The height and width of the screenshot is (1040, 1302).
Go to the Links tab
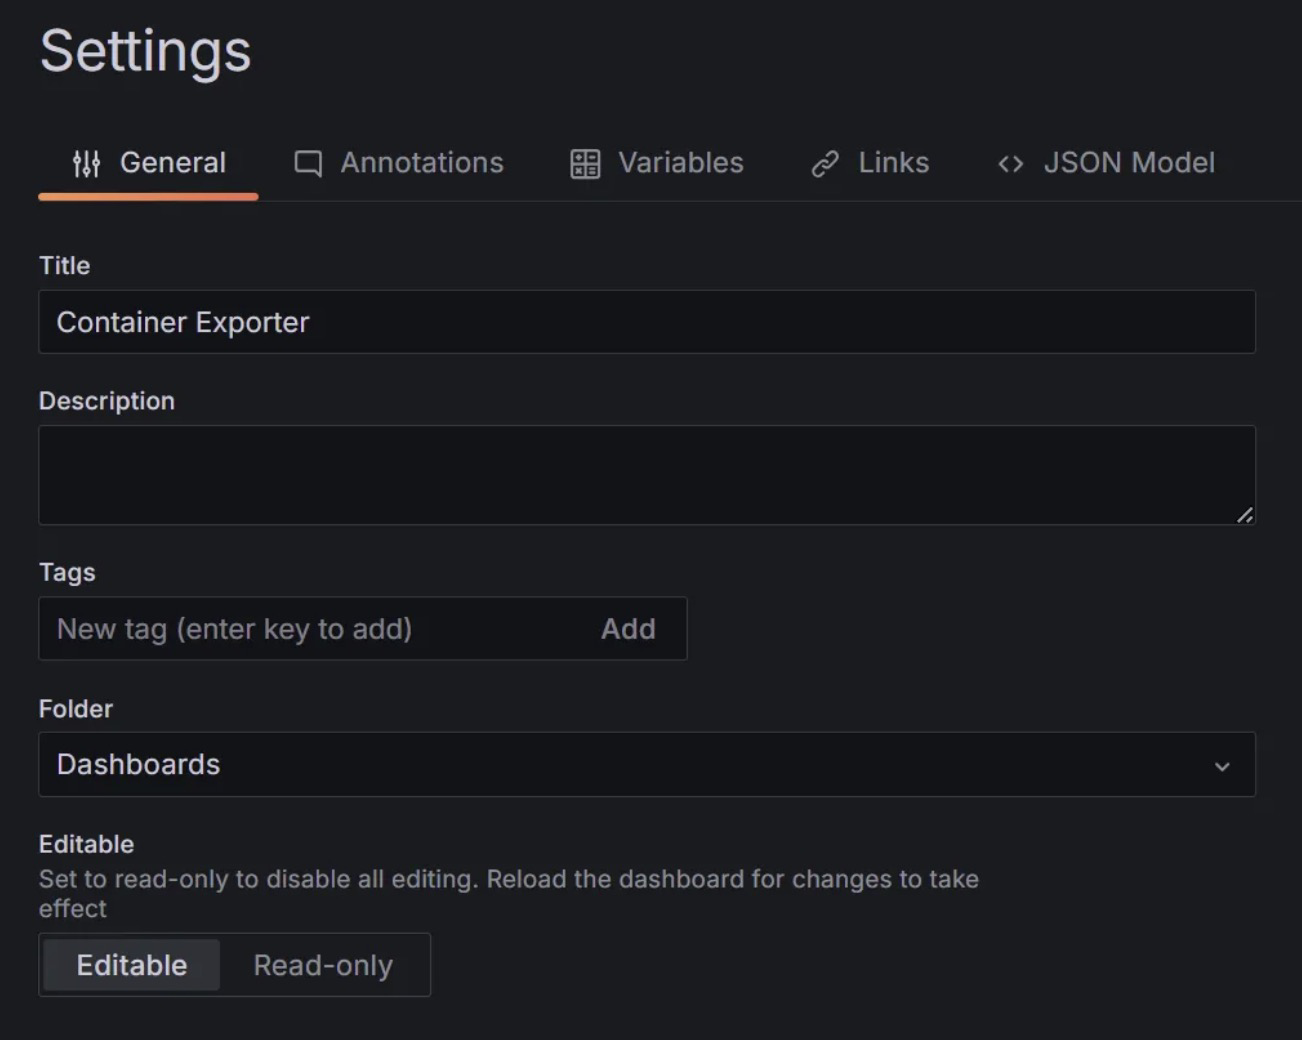pos(893,163)
